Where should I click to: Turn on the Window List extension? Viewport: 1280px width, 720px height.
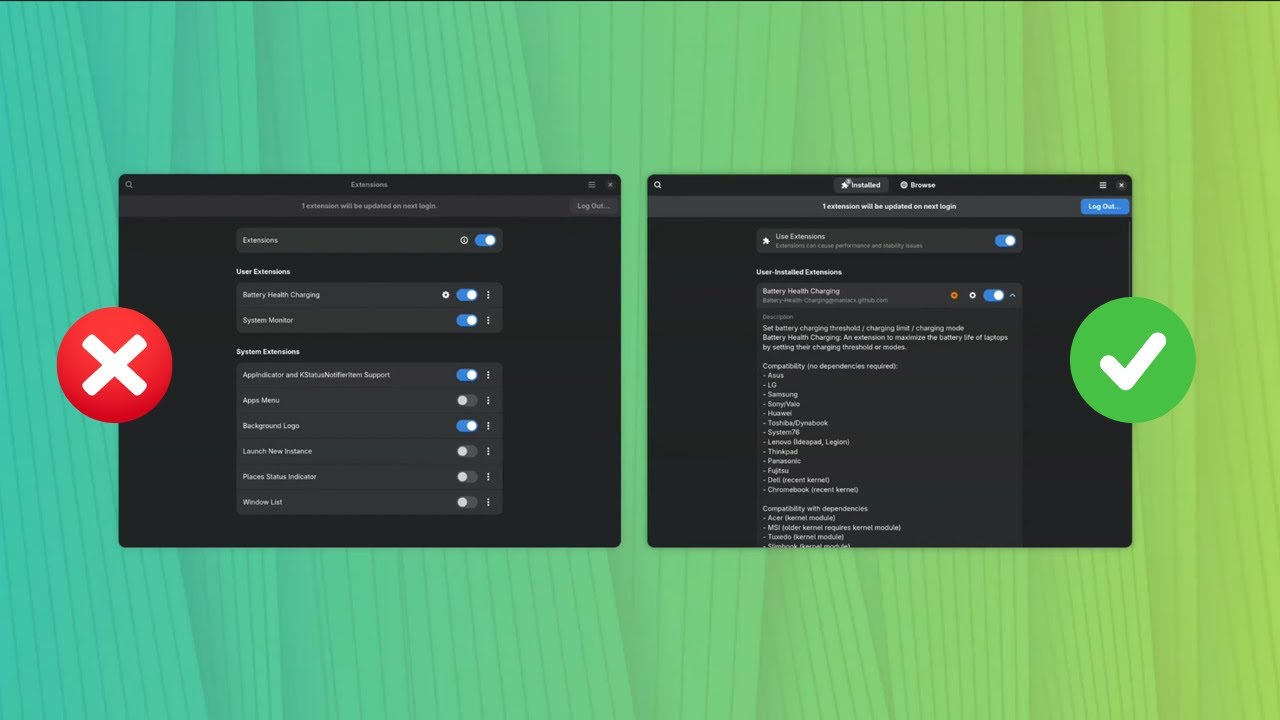467,502
